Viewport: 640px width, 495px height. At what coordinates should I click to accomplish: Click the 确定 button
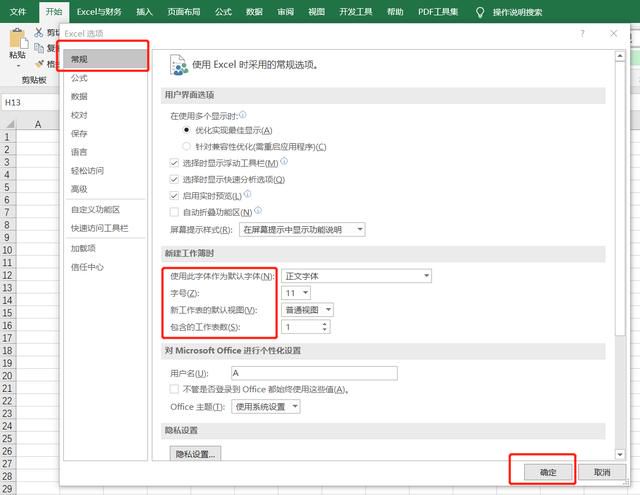coord(548,472)
